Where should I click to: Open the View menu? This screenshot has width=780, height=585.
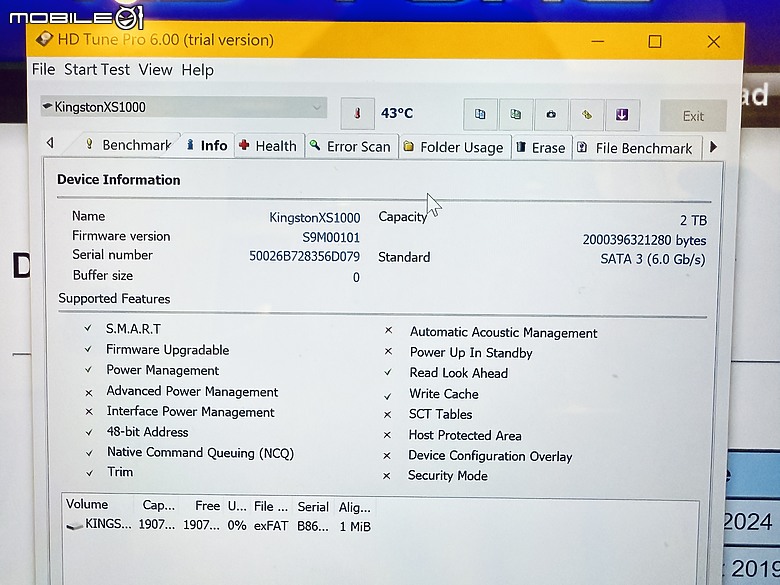pos(155,70)
